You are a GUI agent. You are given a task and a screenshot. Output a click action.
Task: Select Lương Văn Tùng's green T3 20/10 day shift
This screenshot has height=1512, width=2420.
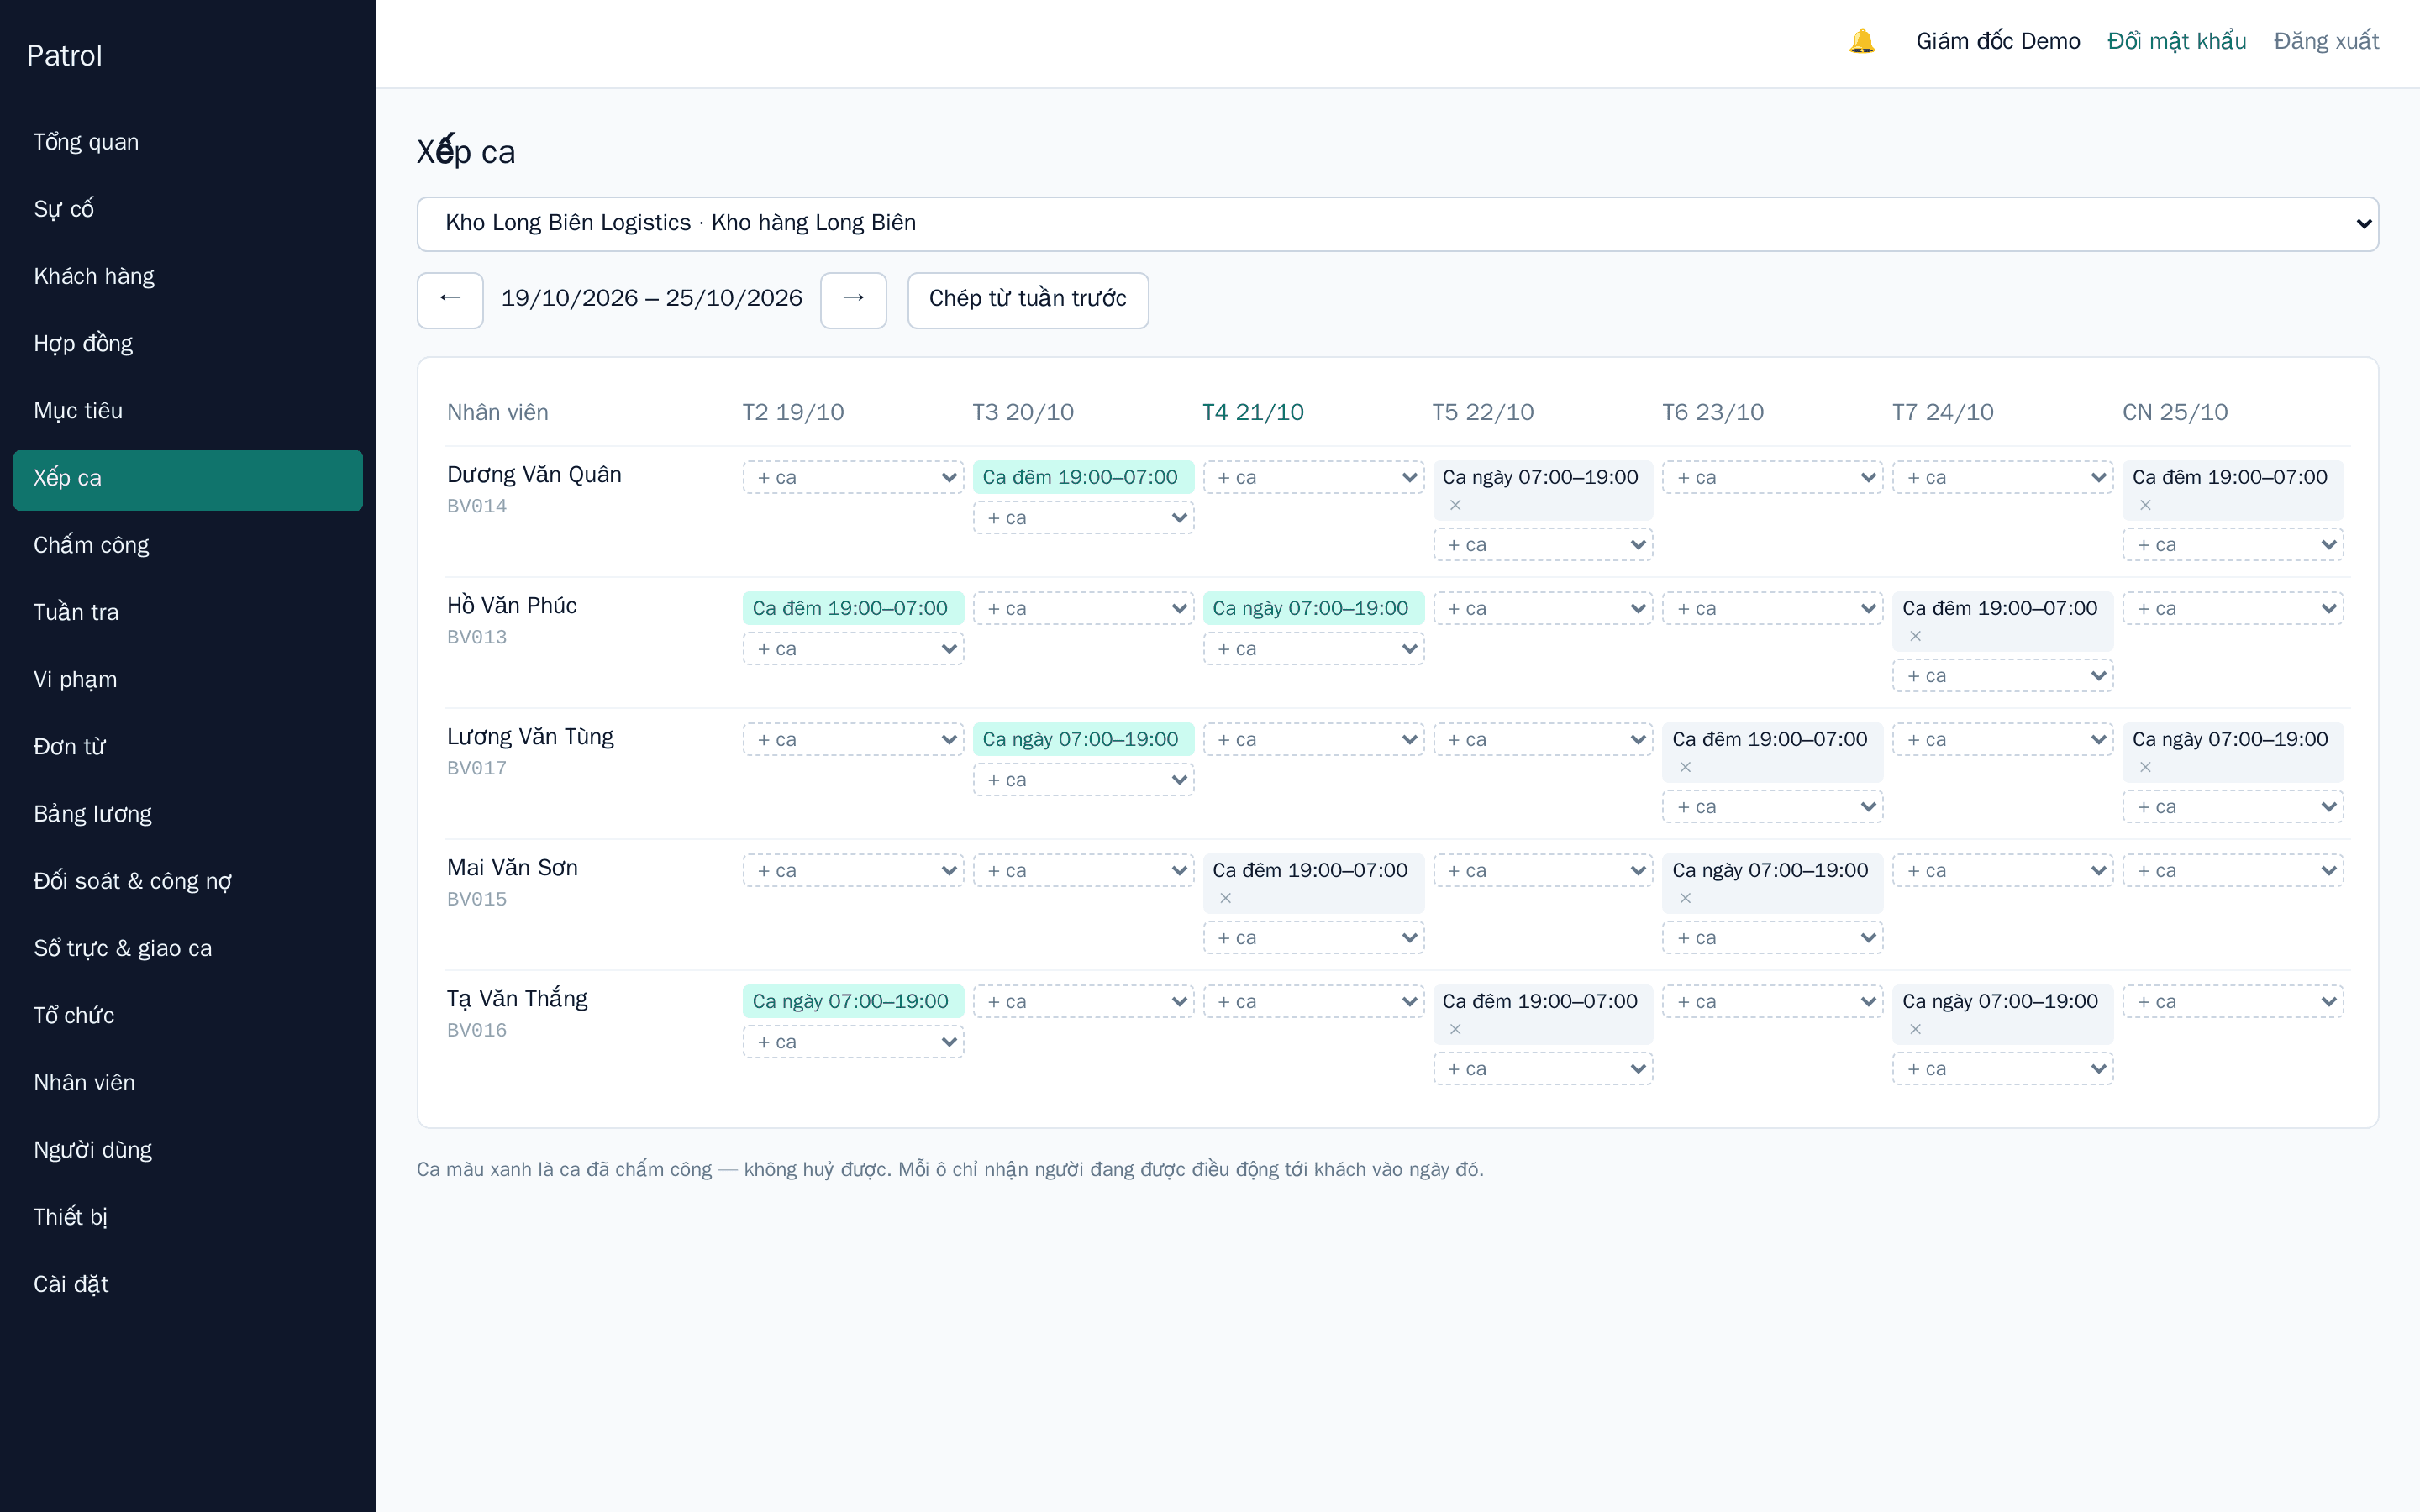pyautogui.click(x=1083, y=739)
